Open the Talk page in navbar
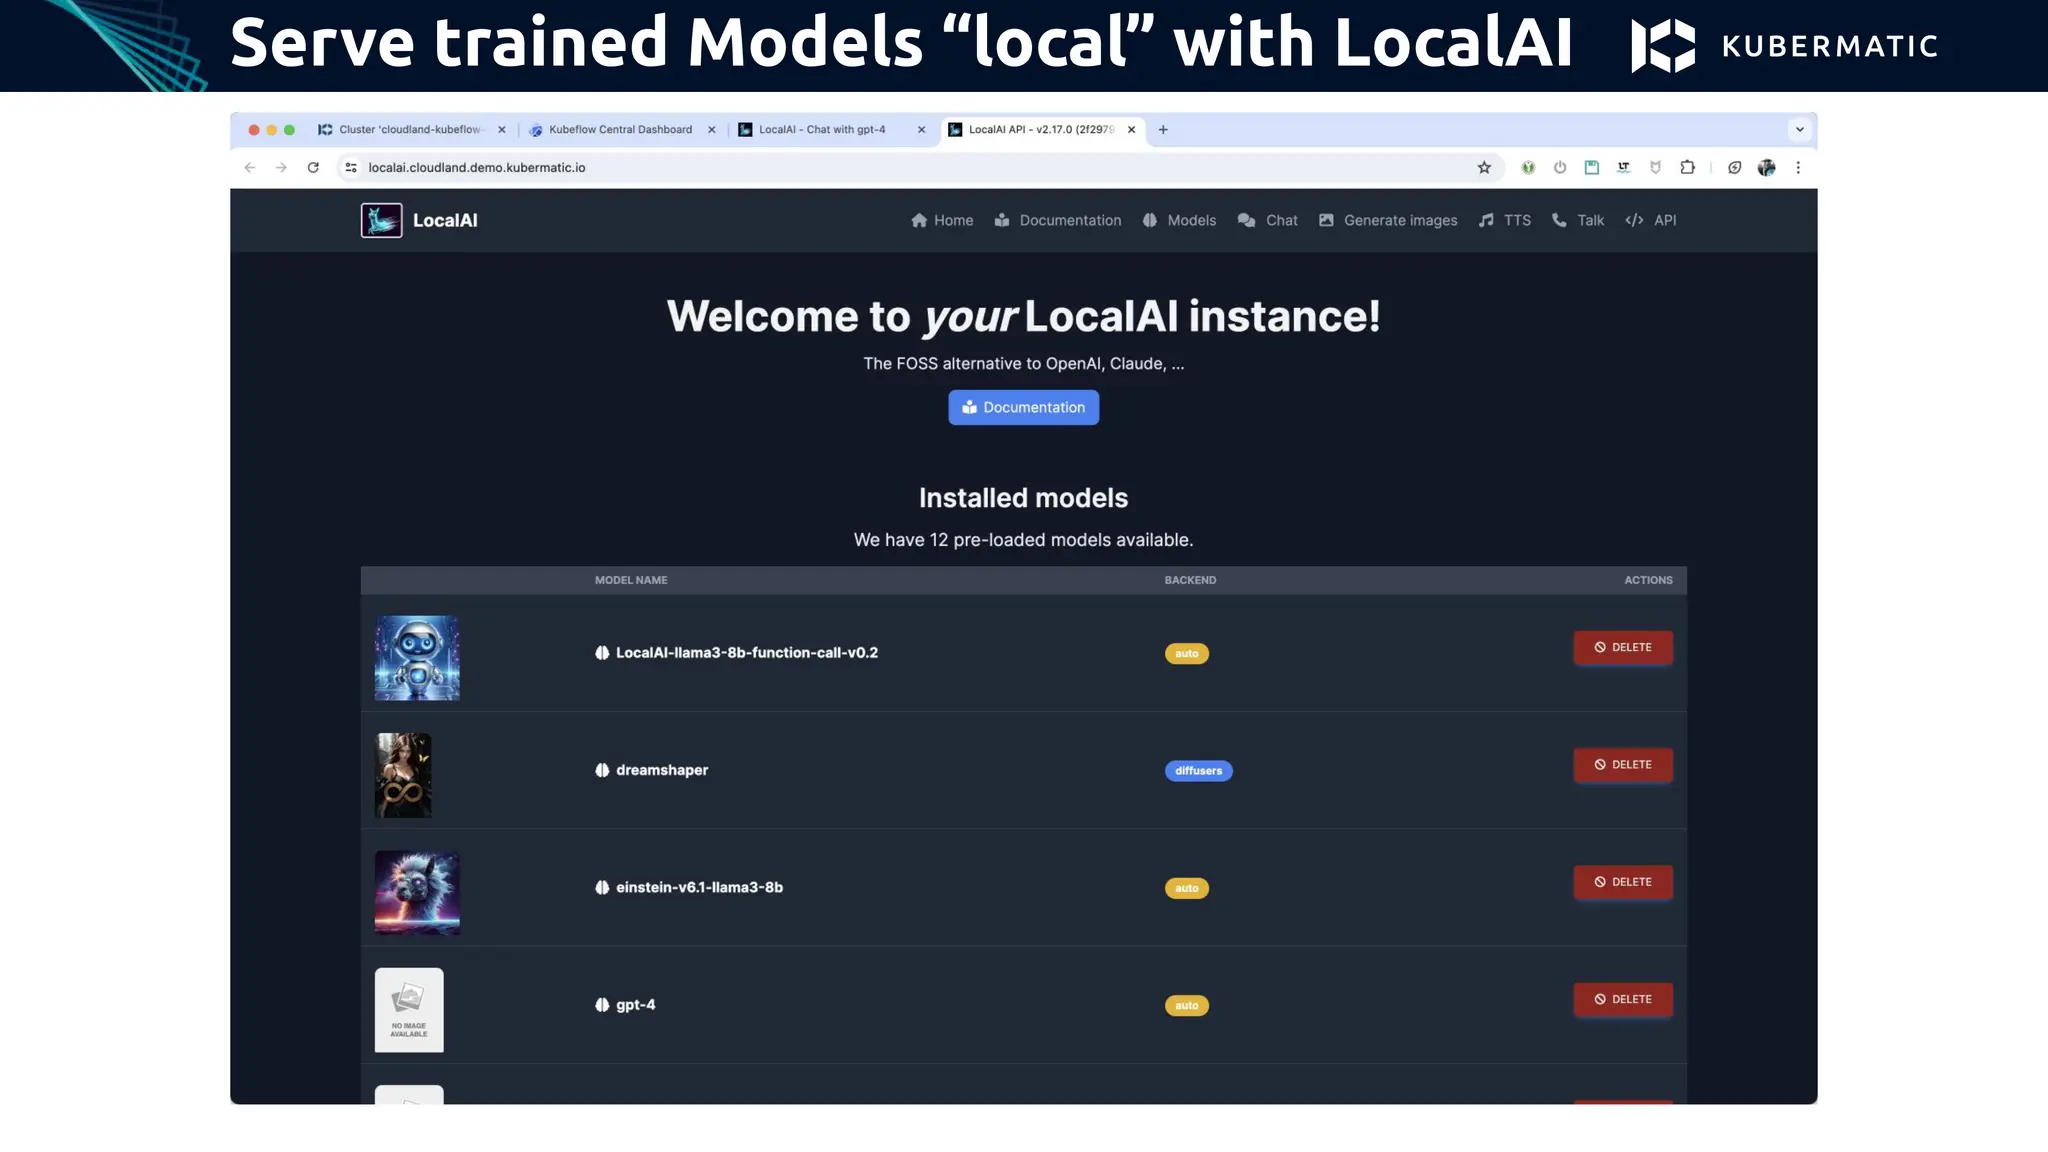 [1578, 221]
